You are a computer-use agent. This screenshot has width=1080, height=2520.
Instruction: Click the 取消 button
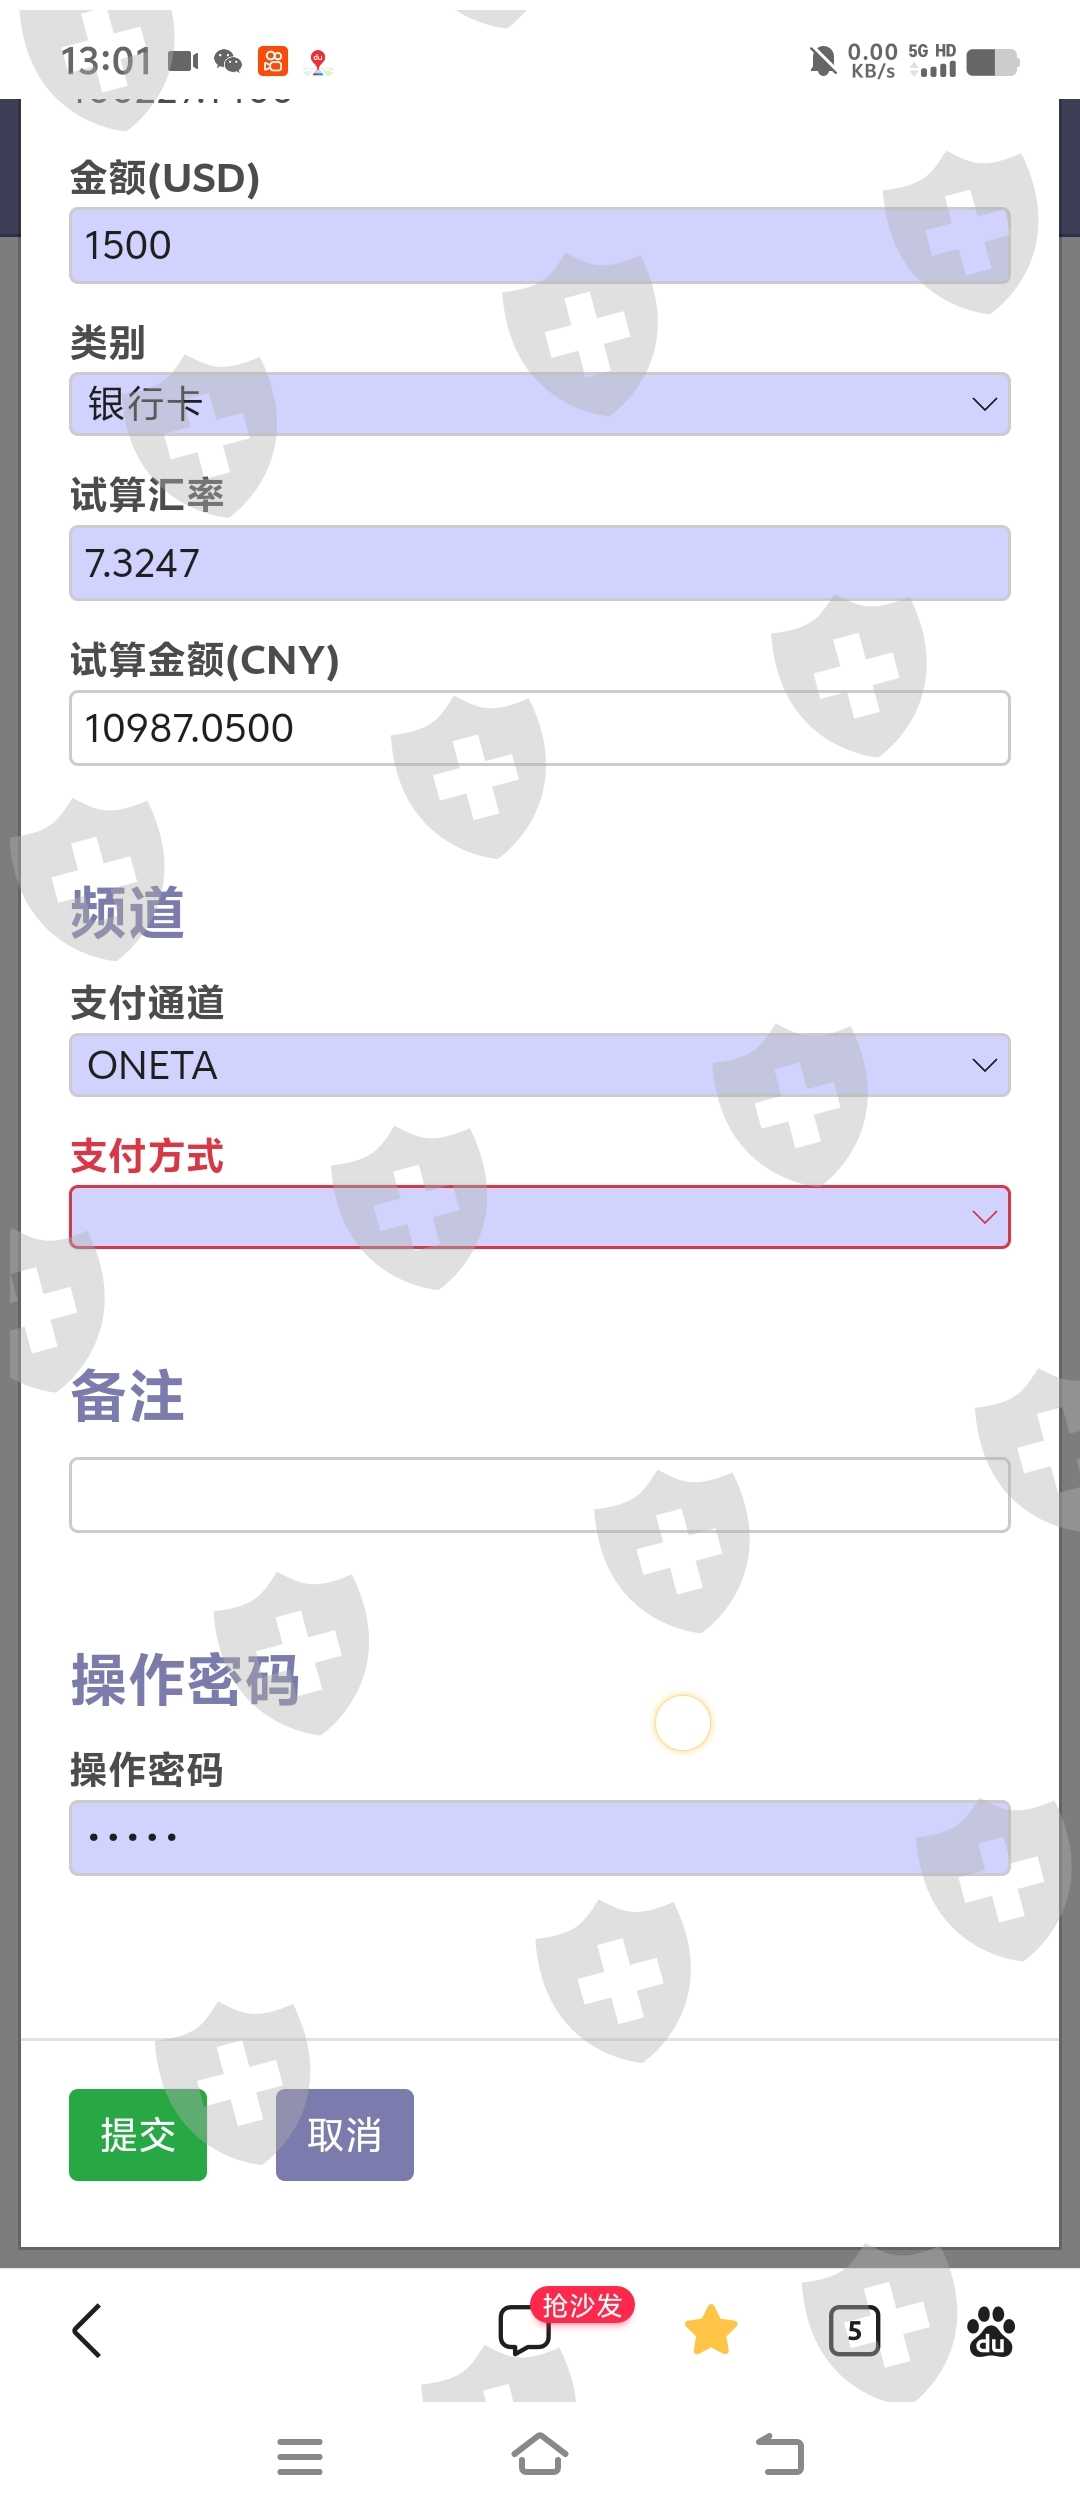[x=344, y=2134]
